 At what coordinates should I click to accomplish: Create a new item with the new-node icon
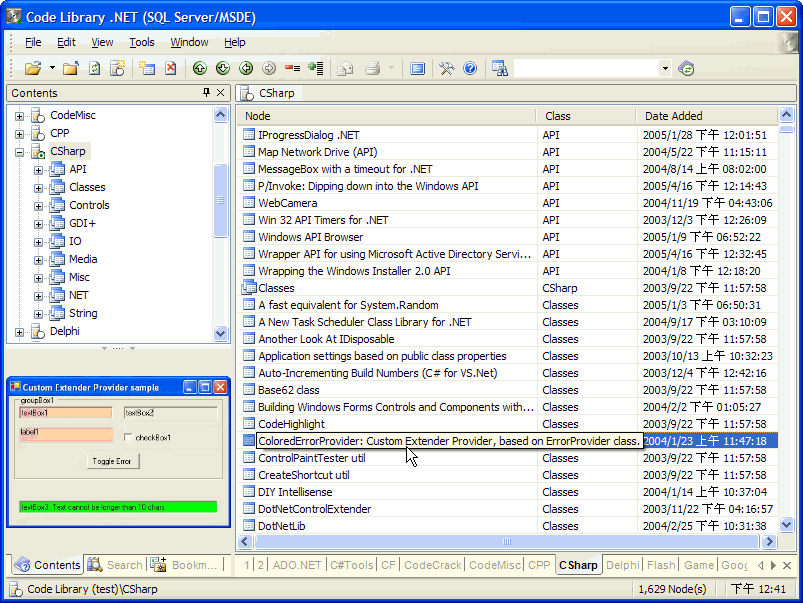click(146, 68)
